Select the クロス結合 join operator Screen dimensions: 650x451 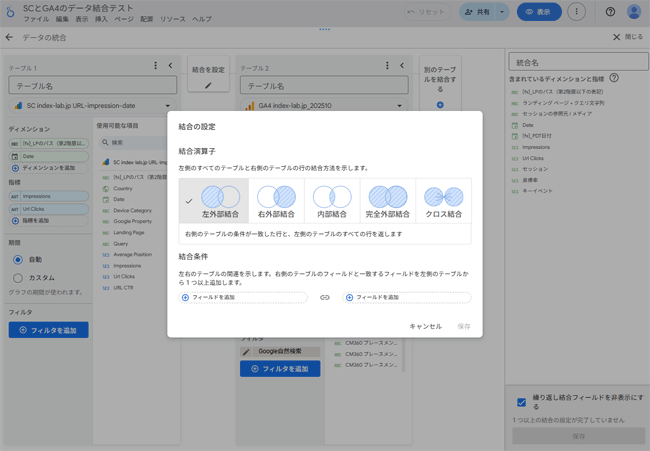tap(444, 201)
